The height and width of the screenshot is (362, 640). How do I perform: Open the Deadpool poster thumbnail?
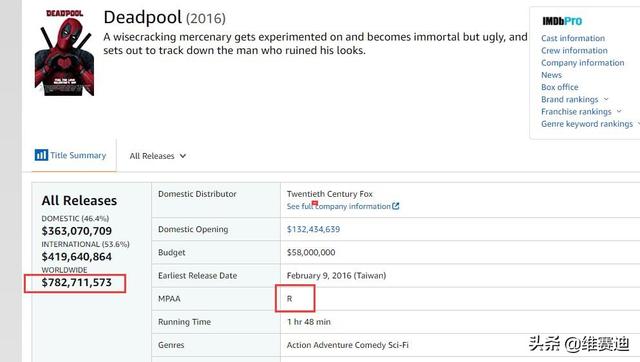(64, 53)
